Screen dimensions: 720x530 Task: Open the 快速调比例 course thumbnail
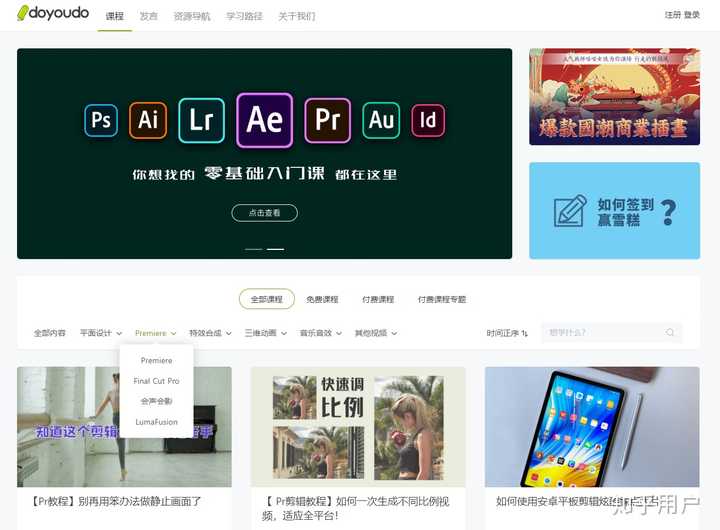(358, 427)
